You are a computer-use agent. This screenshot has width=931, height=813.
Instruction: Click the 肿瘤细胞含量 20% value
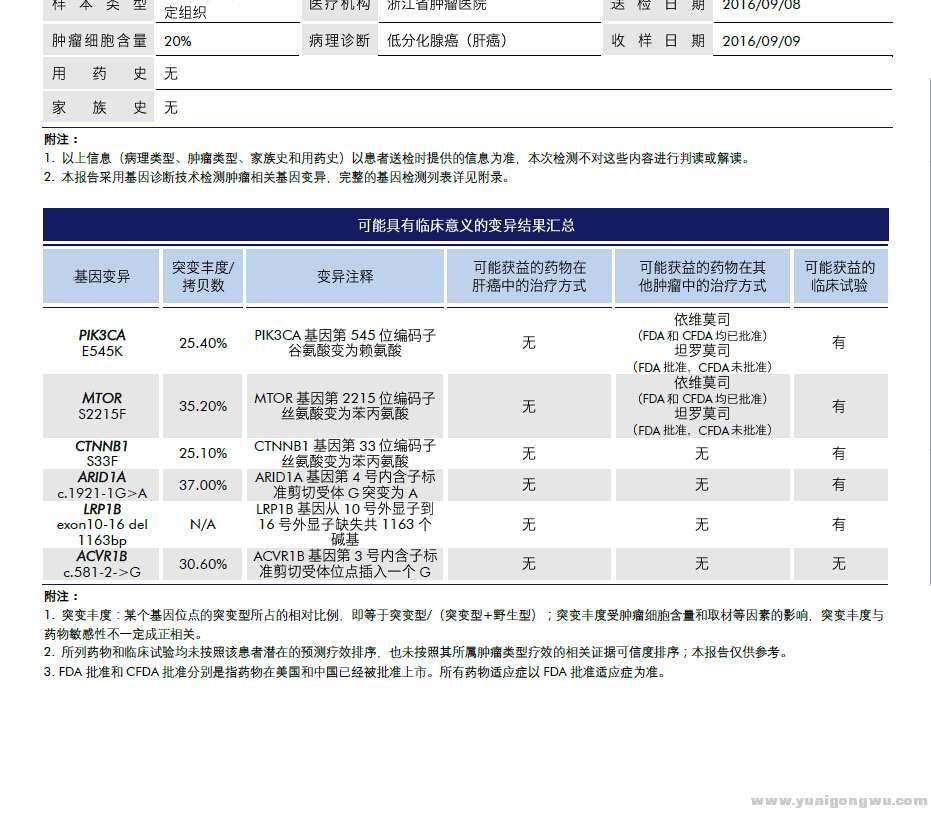click(x=178, y=41)
